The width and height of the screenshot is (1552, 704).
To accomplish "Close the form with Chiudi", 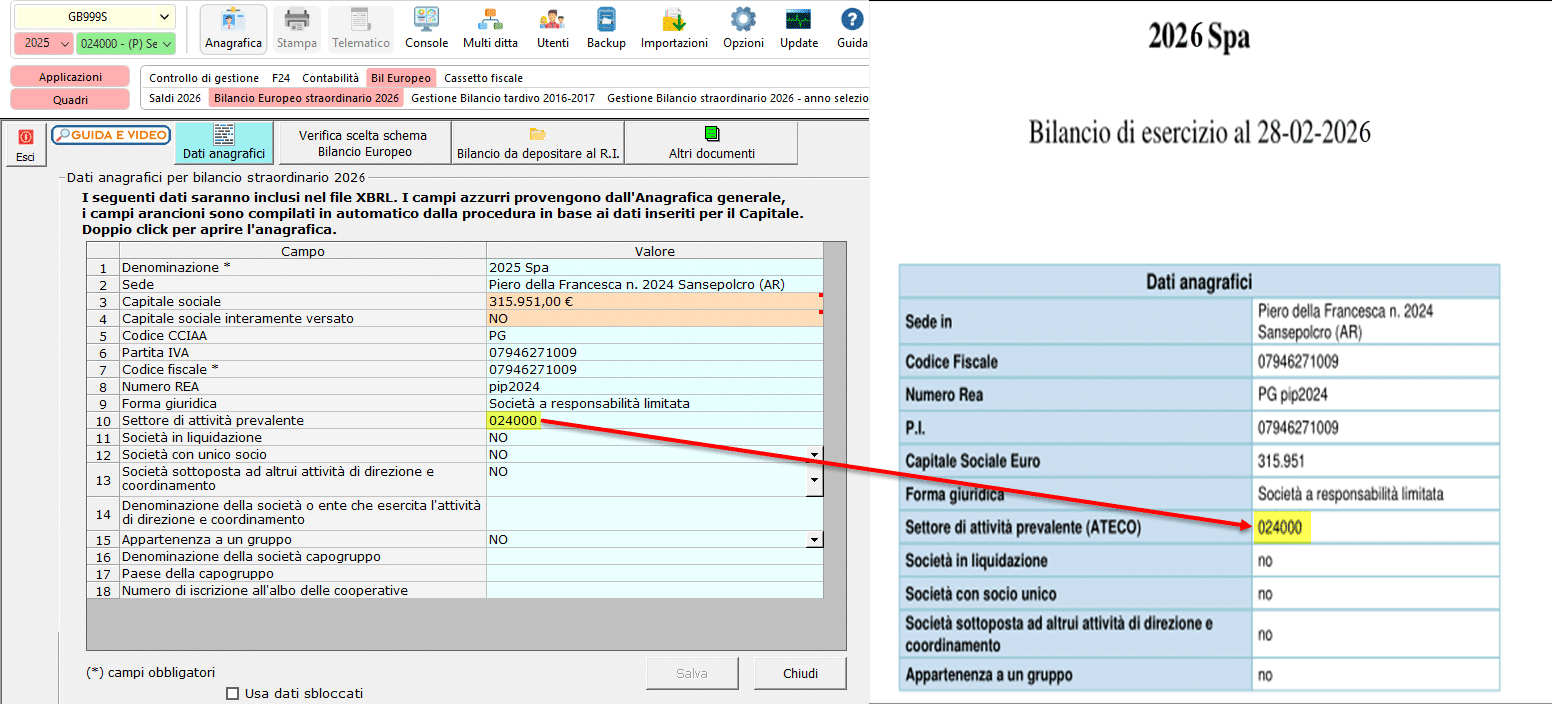I will click(800, 673).
